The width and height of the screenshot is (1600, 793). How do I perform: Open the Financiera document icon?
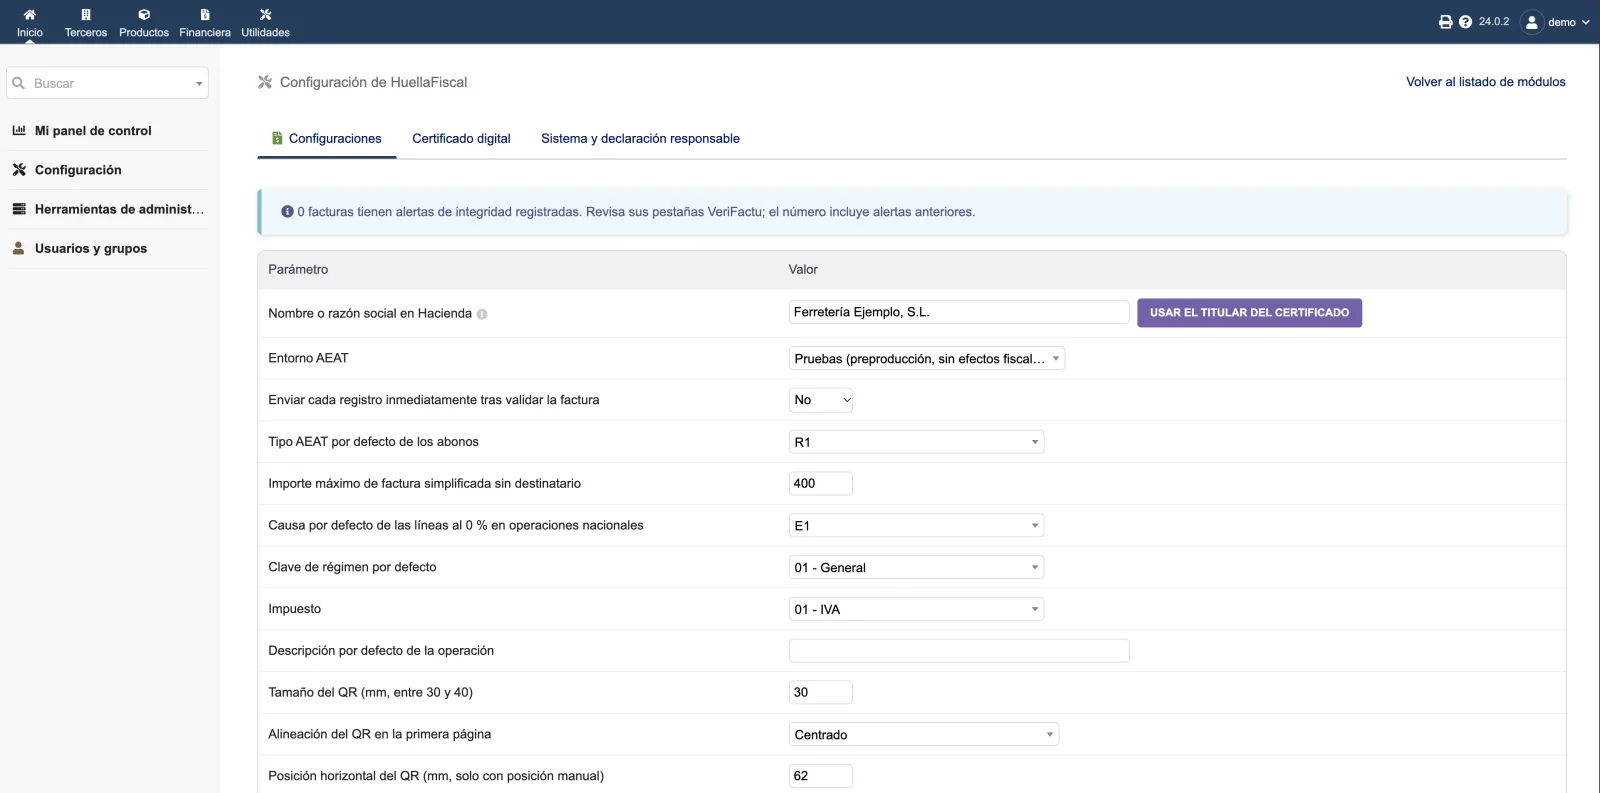[205, 15]
